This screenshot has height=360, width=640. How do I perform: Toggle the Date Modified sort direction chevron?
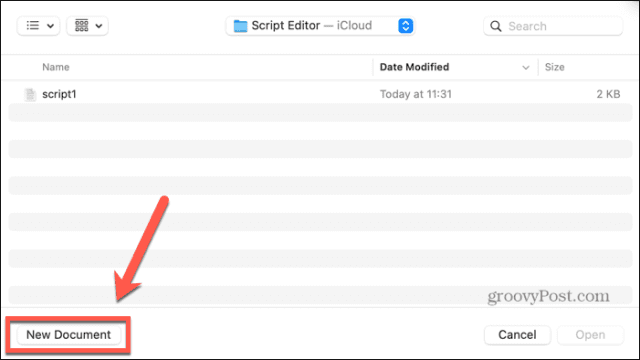tap(526, 67)
